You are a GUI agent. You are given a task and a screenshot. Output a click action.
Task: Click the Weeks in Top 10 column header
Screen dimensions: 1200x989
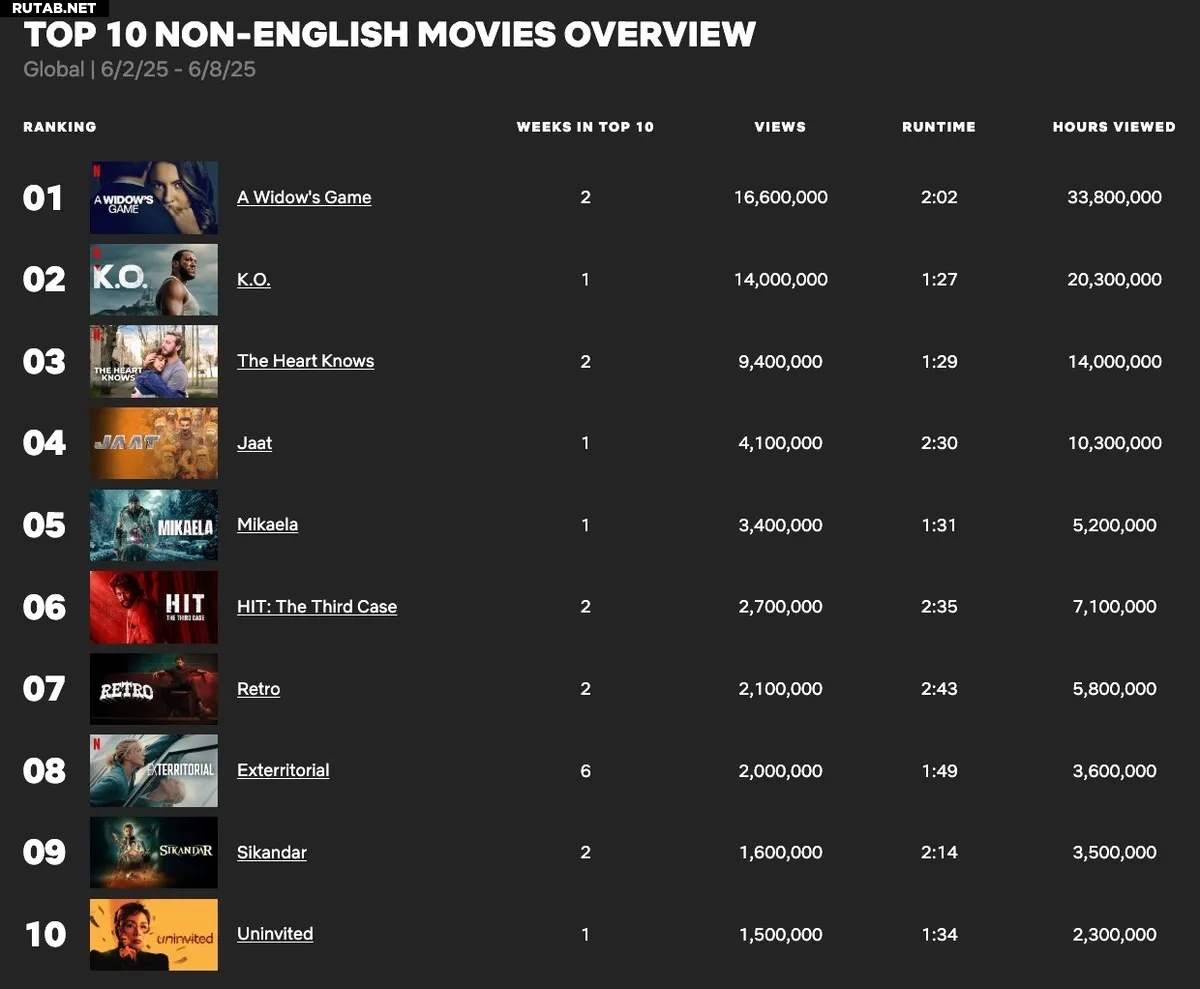pos(585,127)
